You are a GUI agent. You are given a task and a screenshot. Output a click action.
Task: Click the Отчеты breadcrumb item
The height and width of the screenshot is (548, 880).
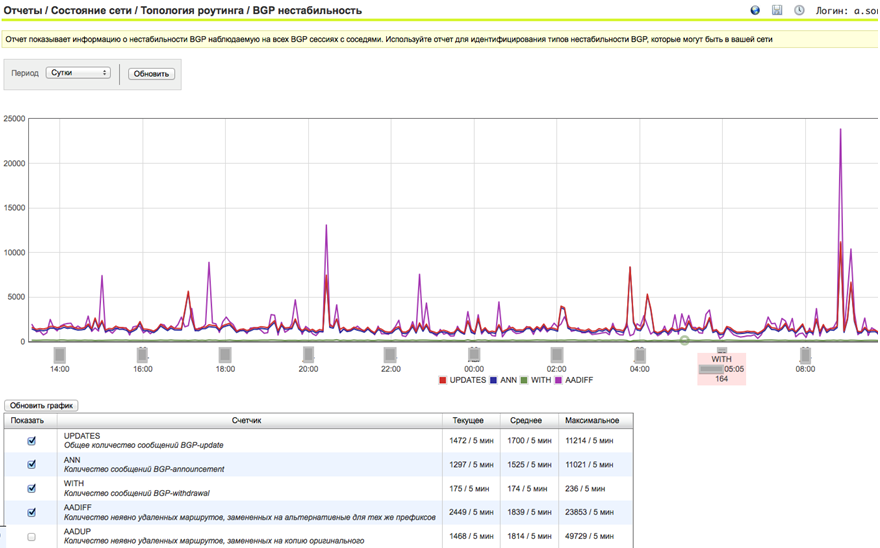point(23,11)
